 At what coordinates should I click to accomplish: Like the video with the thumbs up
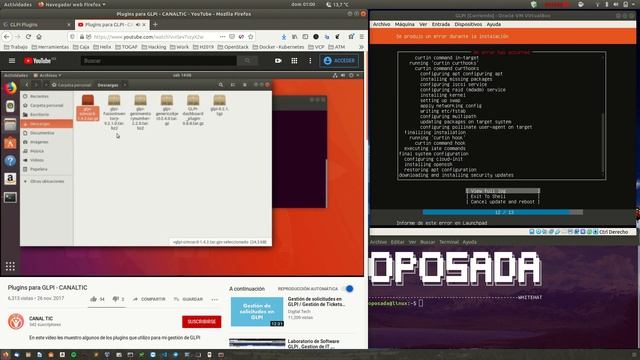[x=93, y=299]
